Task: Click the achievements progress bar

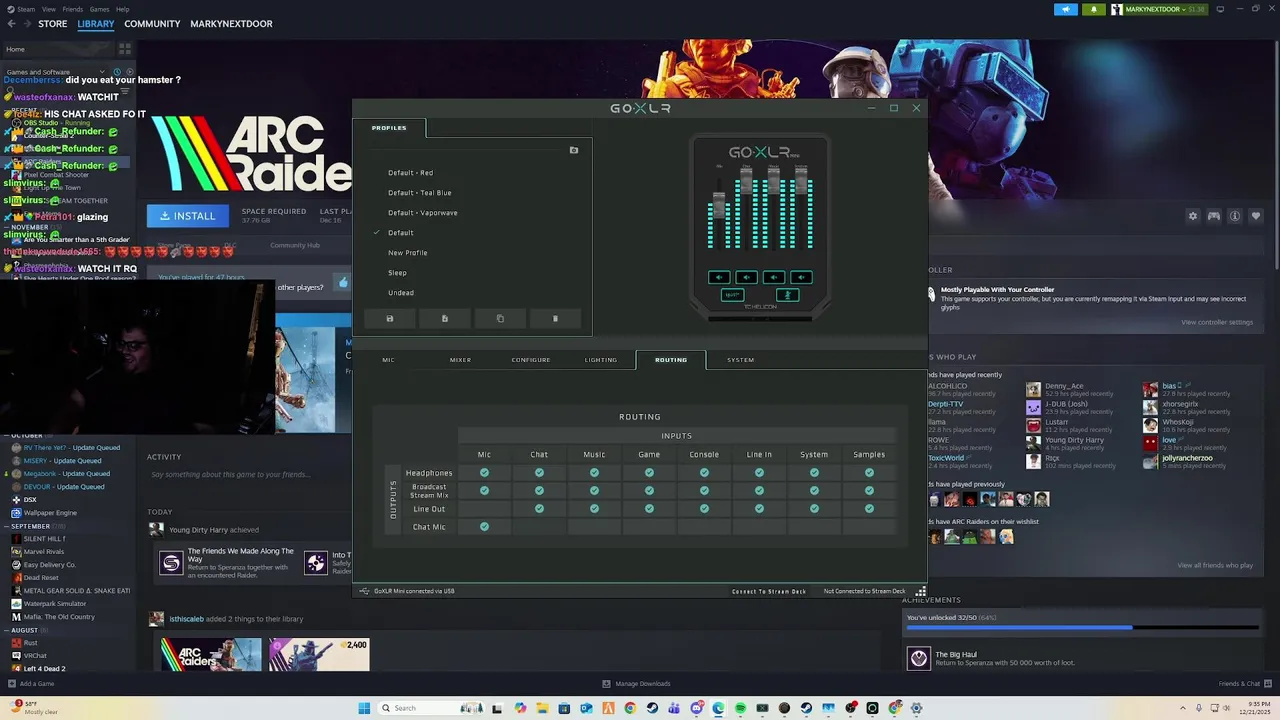Action: tap(1081, 628)
